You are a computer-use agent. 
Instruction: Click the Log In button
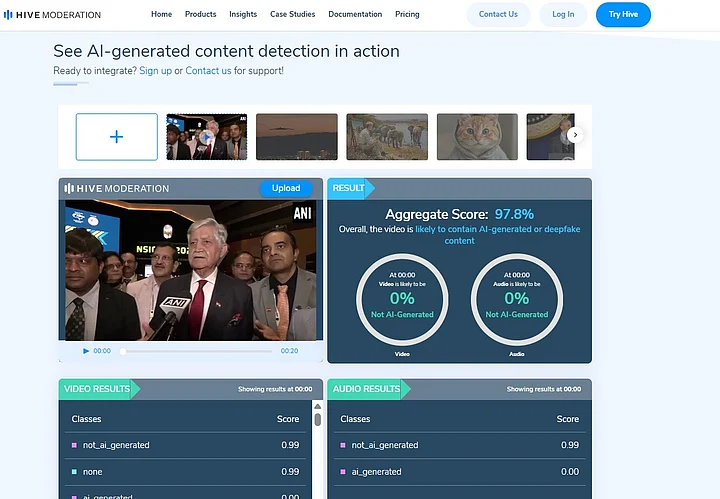click(x=563, y=15)
